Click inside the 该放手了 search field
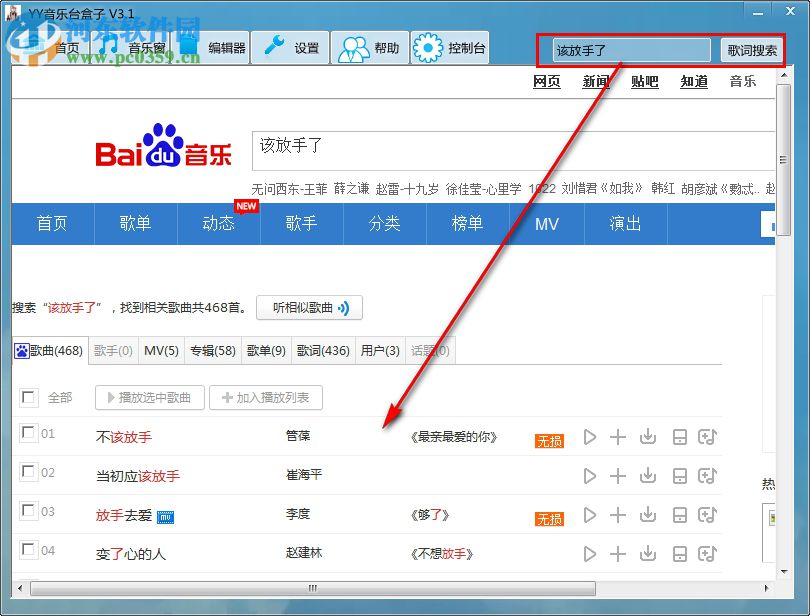Viewport: 810px width, 616px height. pyautogui.click(x=630, y=47)
